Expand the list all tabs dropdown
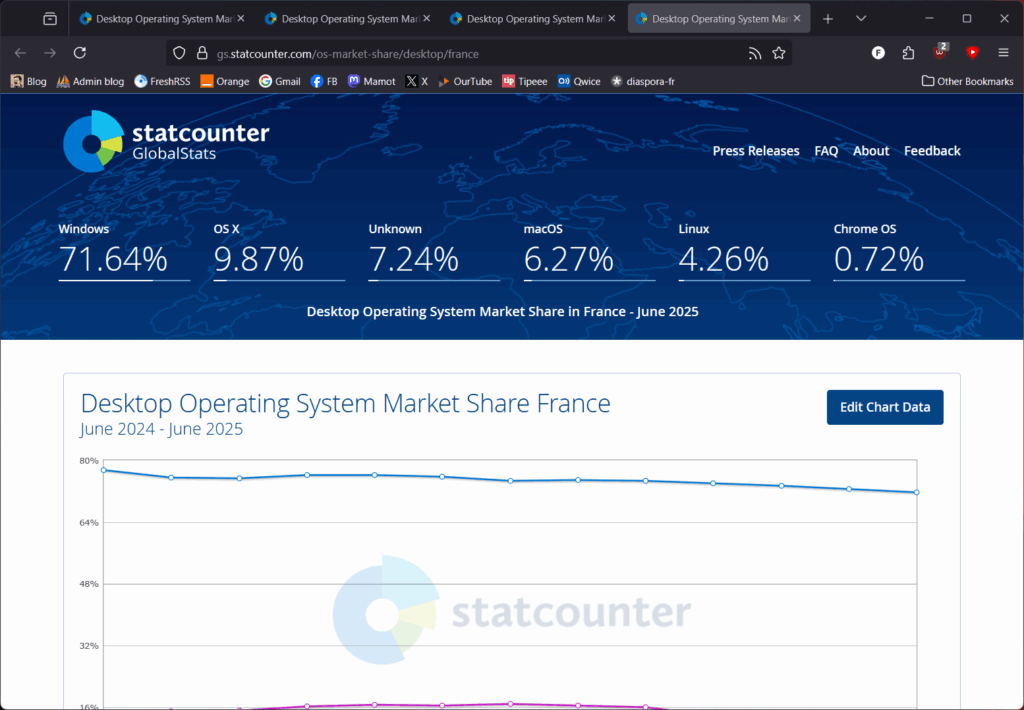The image size is (1024, 710). point(861,19)
